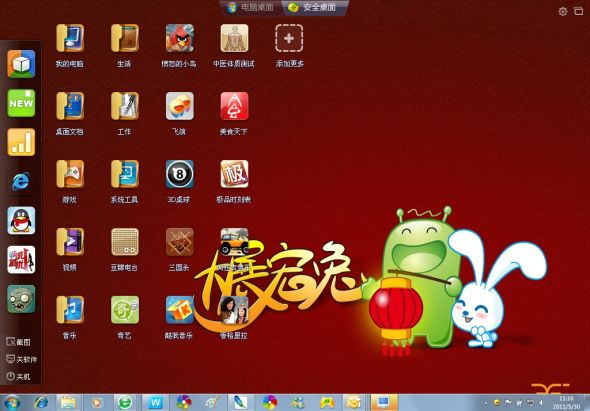
Task: Open Windows Media Player in taskbar
Action: [97, 403]
